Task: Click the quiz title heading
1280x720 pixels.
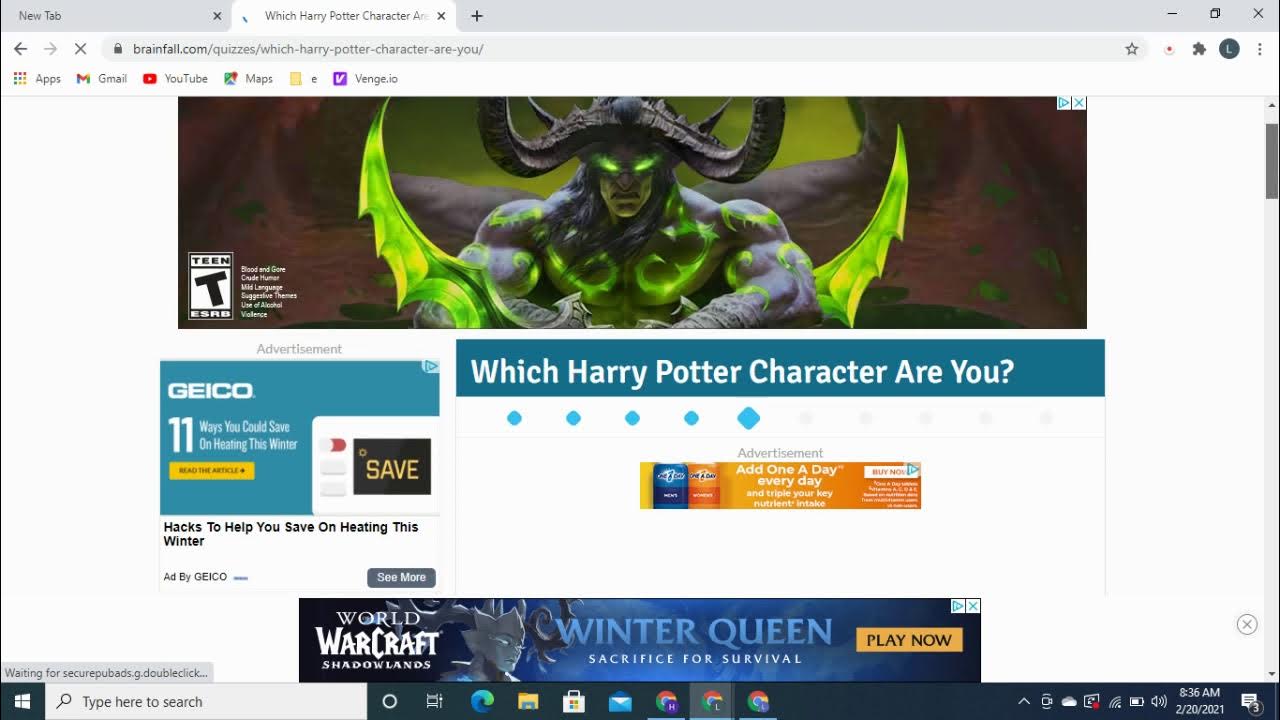Action: pyautogui.click(x=742, y=371)
